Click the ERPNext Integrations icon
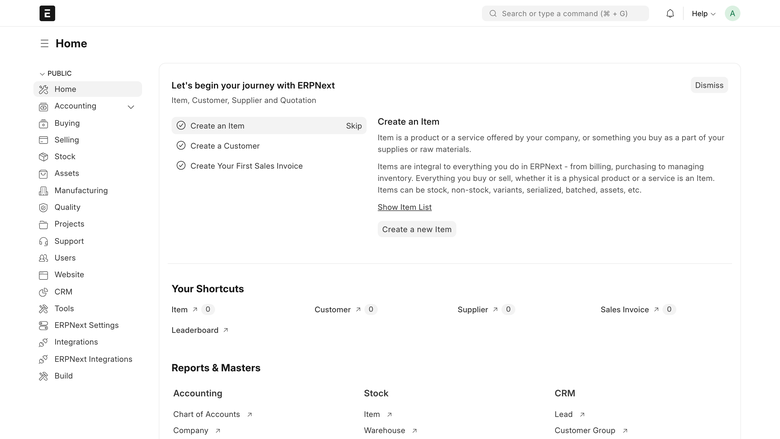Screen dimensions: 780x439 coord(44,359)
